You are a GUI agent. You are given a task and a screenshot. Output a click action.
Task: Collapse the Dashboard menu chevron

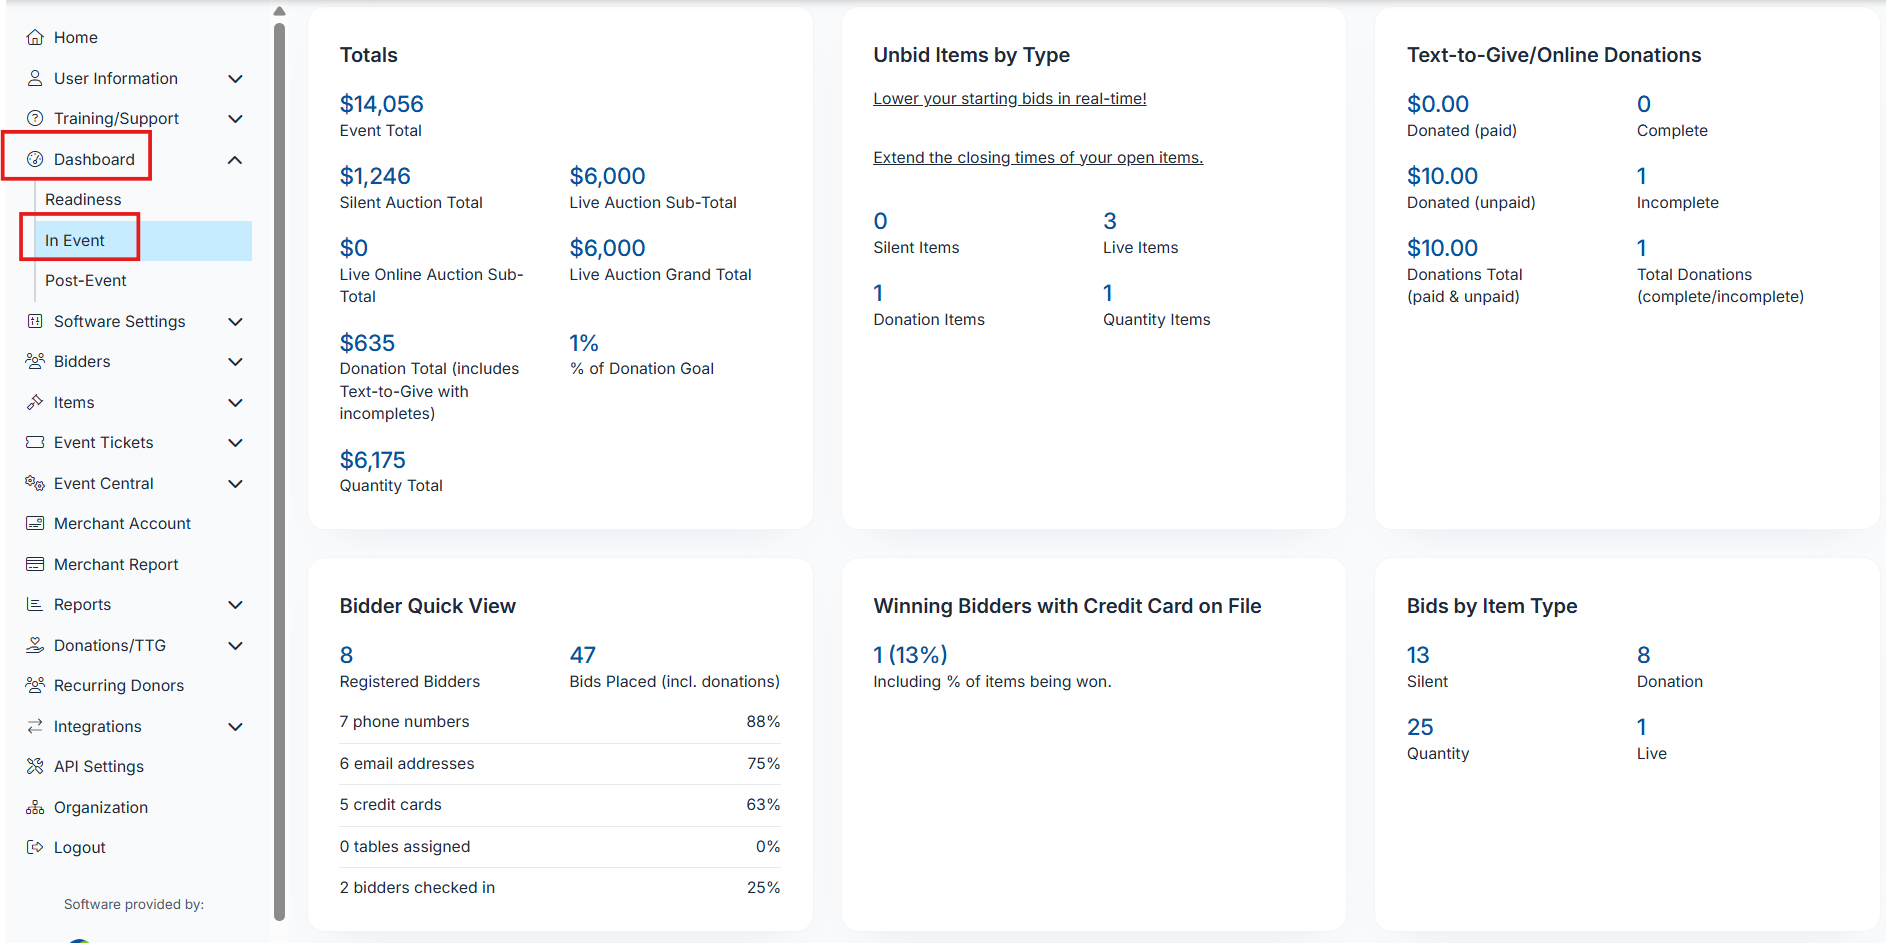tap(235, 160)
